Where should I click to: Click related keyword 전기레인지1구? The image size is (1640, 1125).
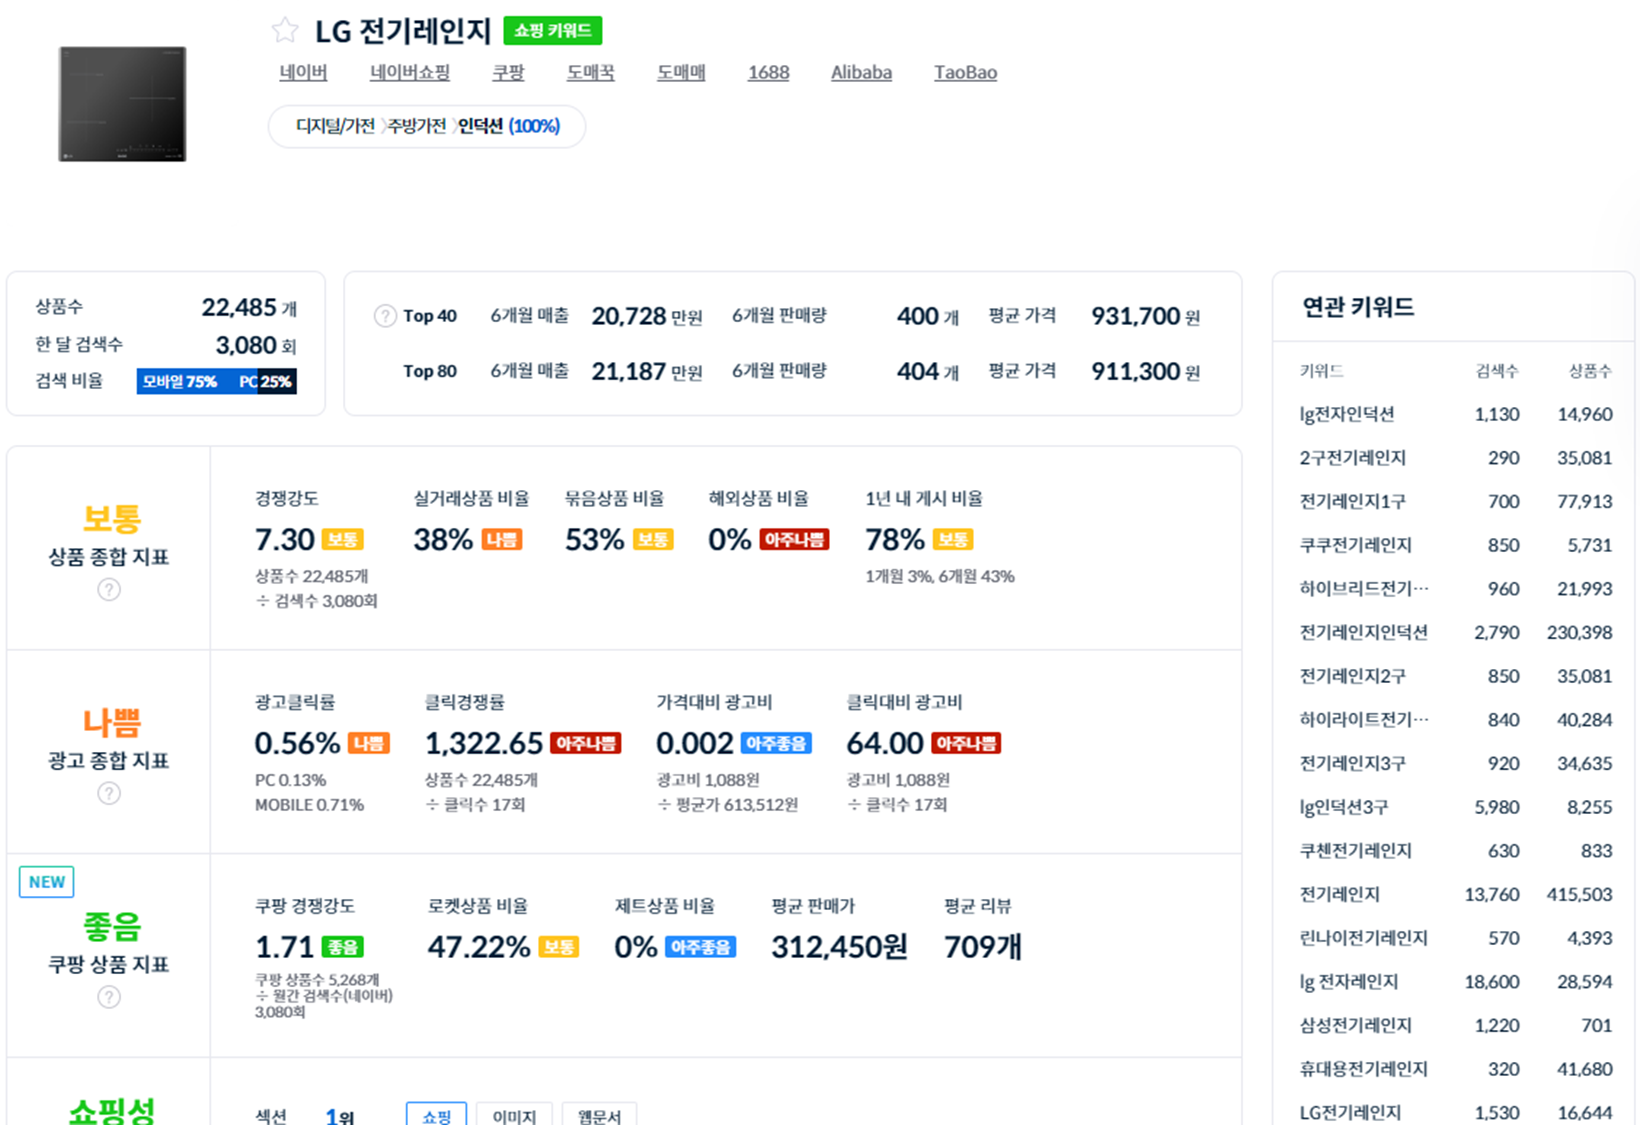[x=1353, y=501]
